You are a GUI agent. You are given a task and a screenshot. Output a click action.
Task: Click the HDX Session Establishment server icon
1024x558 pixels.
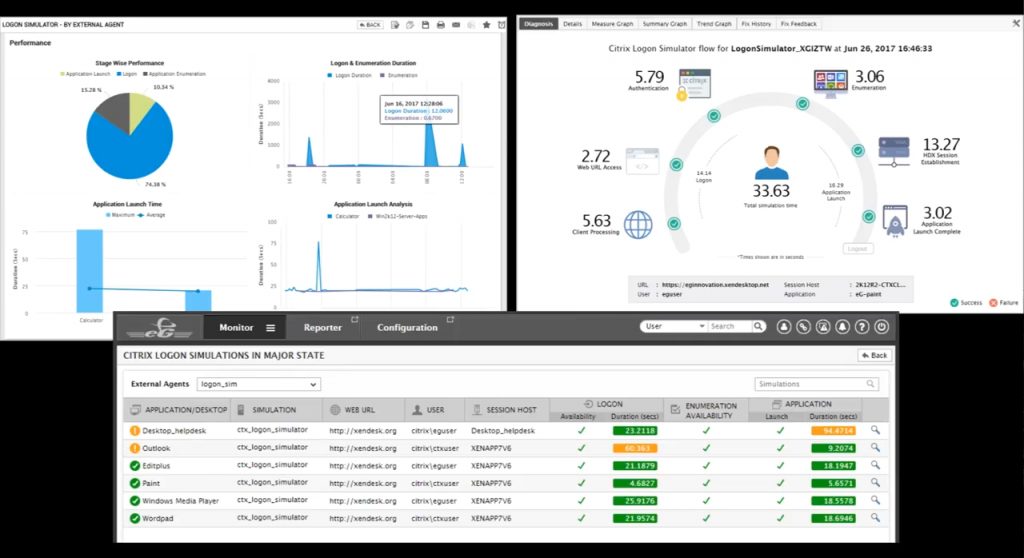tap(894, 152)
